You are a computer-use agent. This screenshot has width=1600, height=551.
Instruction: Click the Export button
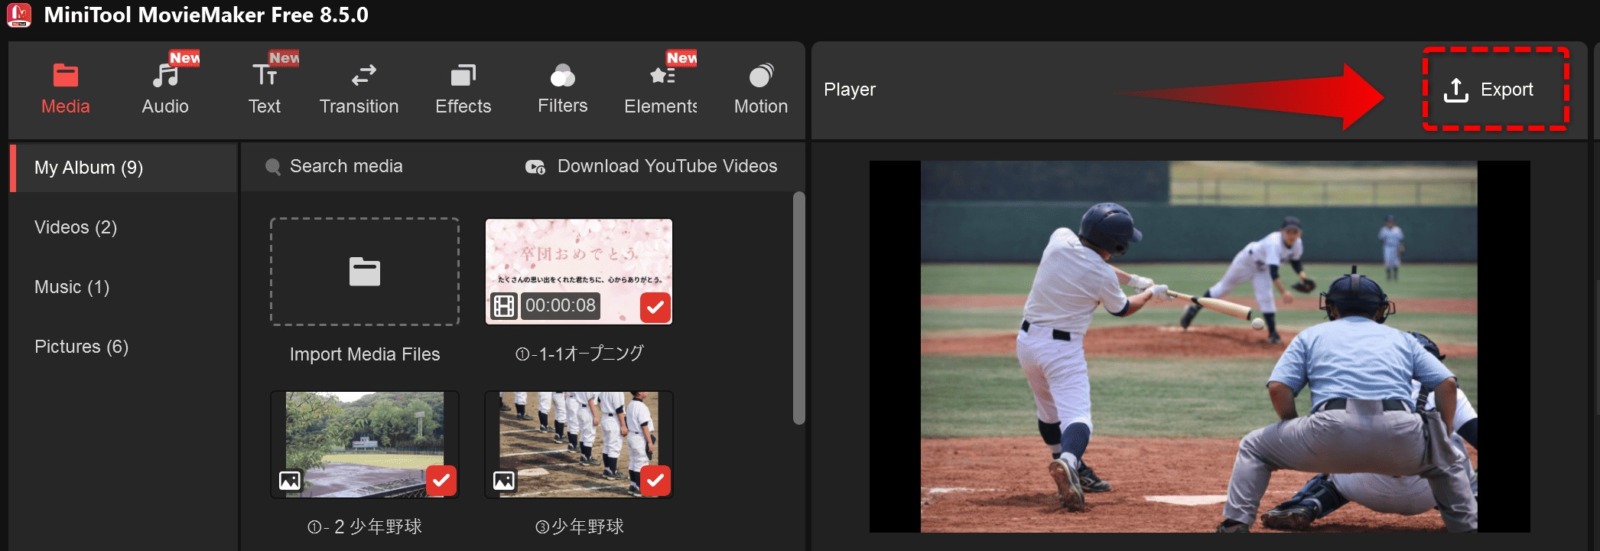[x=1494, y=90]
